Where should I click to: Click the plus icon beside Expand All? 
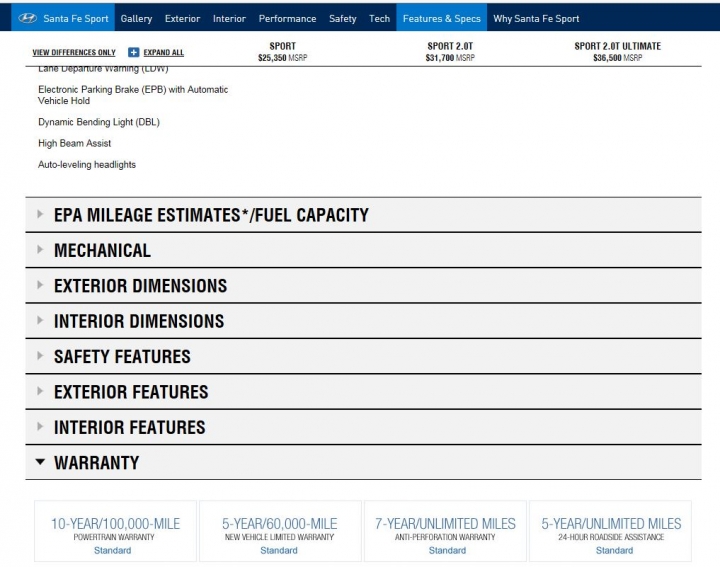133,52
